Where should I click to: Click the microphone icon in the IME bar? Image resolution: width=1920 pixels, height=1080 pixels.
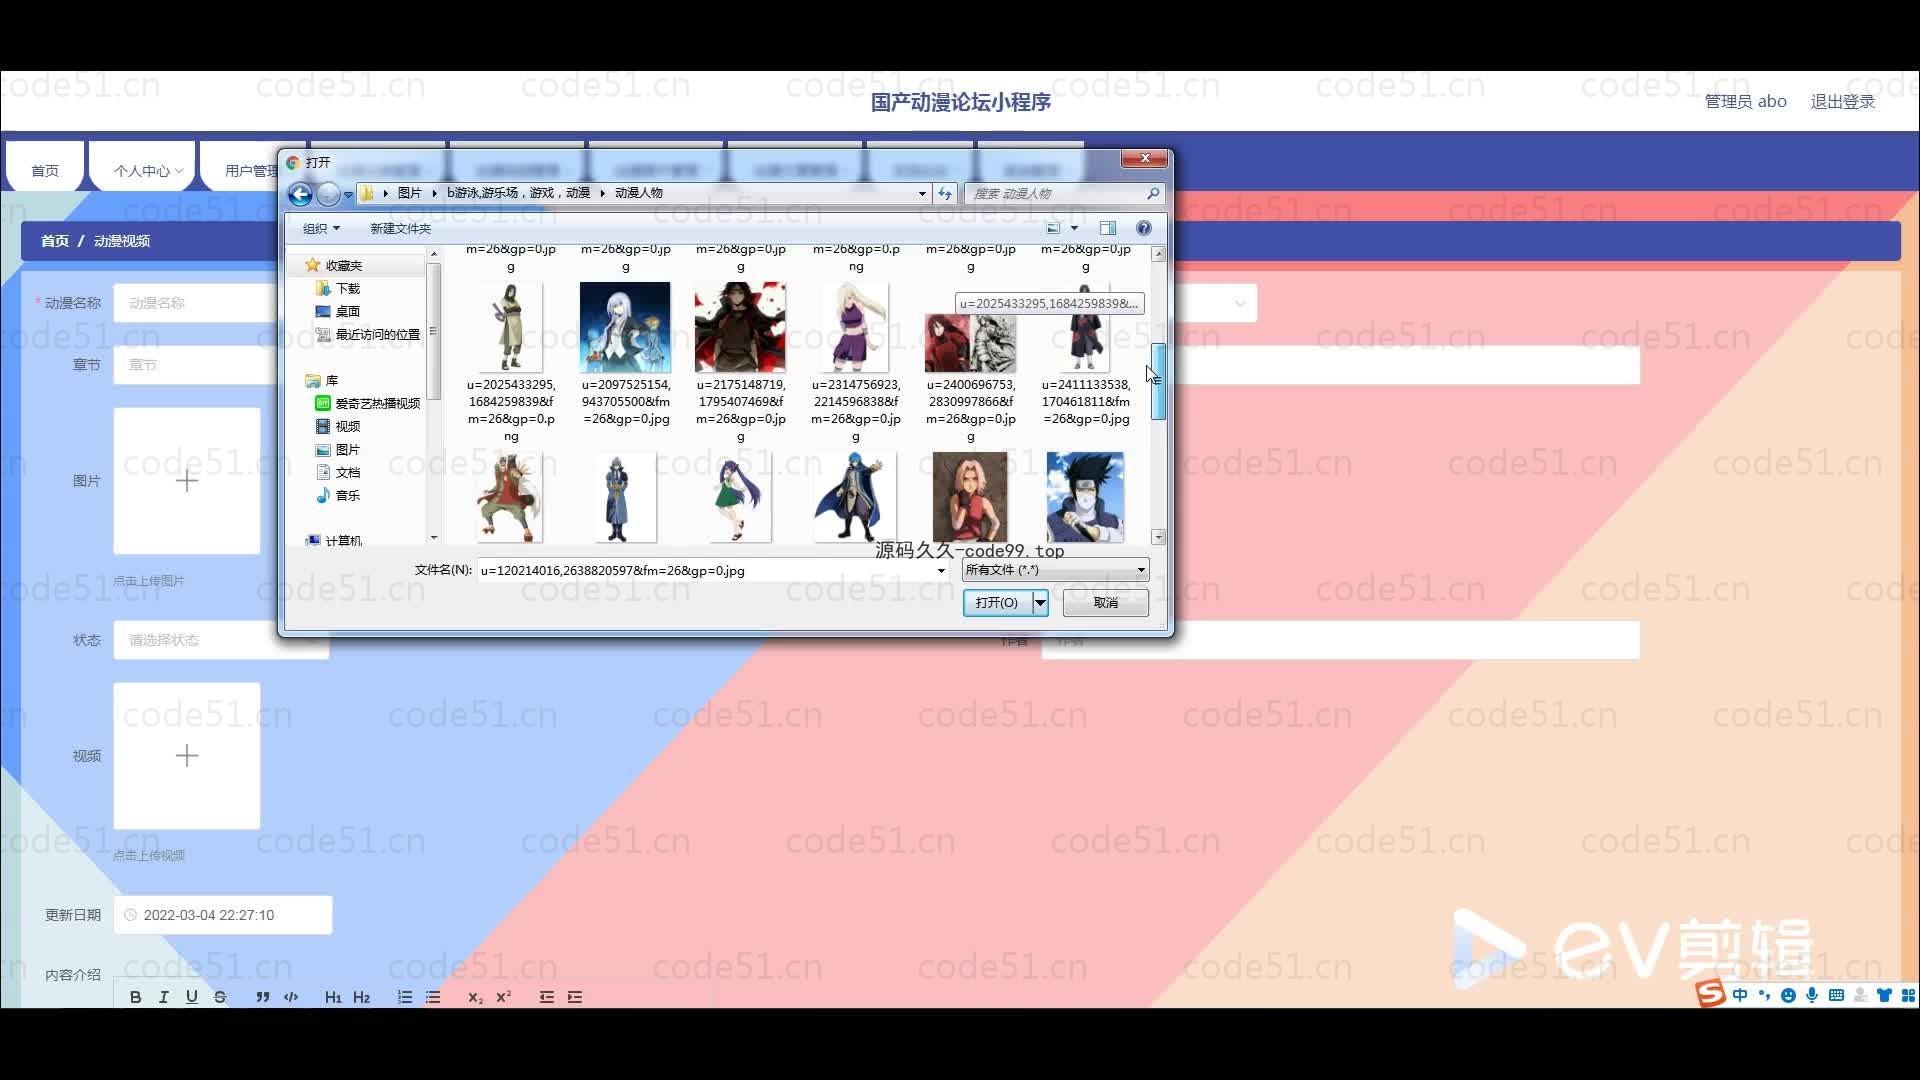[x=1812, y=995]
